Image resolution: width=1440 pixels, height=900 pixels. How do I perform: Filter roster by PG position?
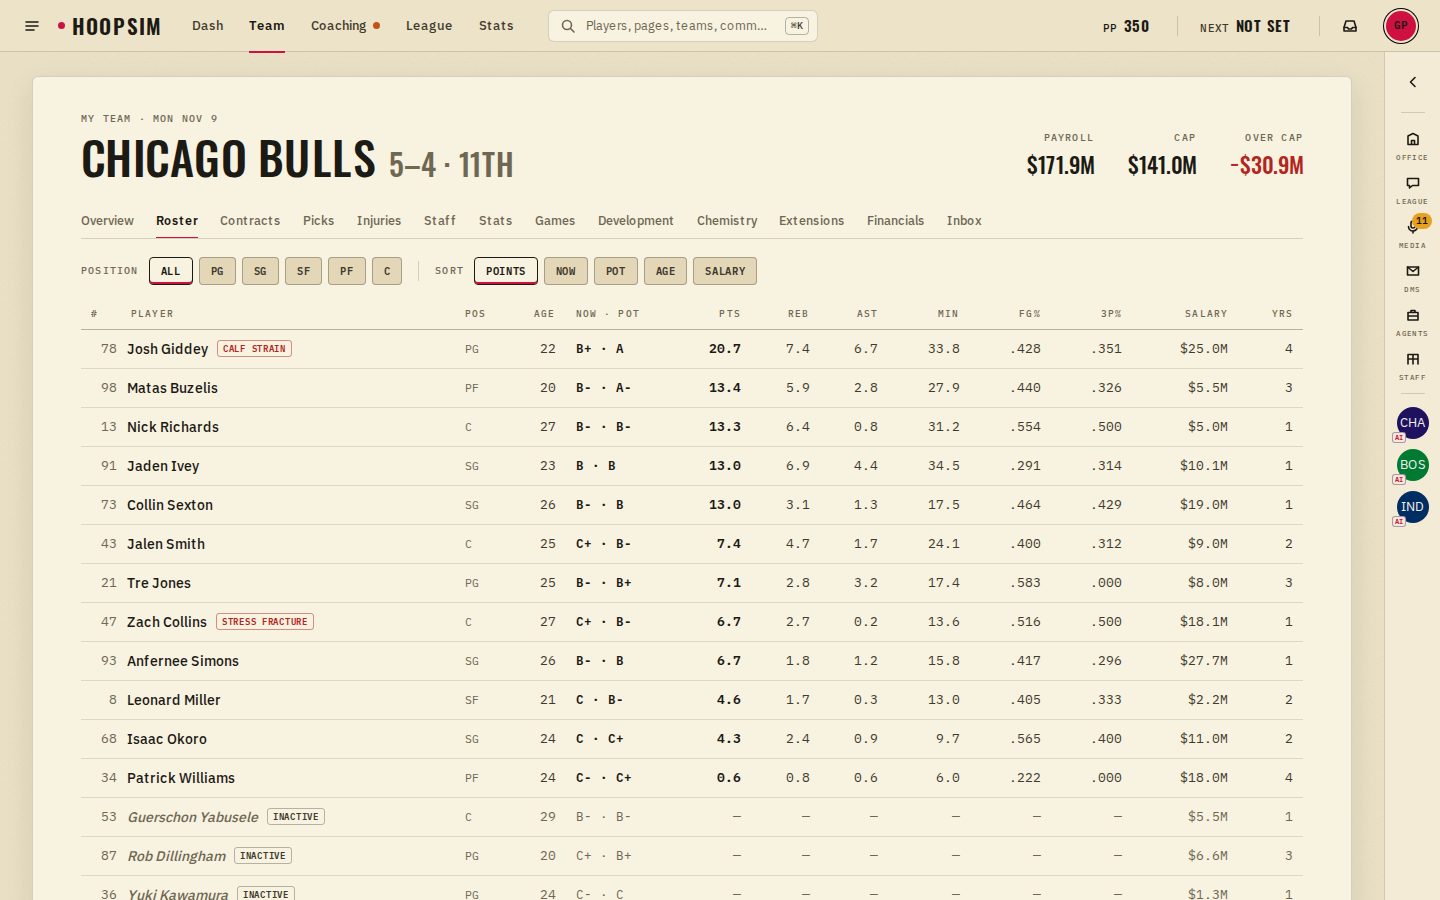pos(217,271)
